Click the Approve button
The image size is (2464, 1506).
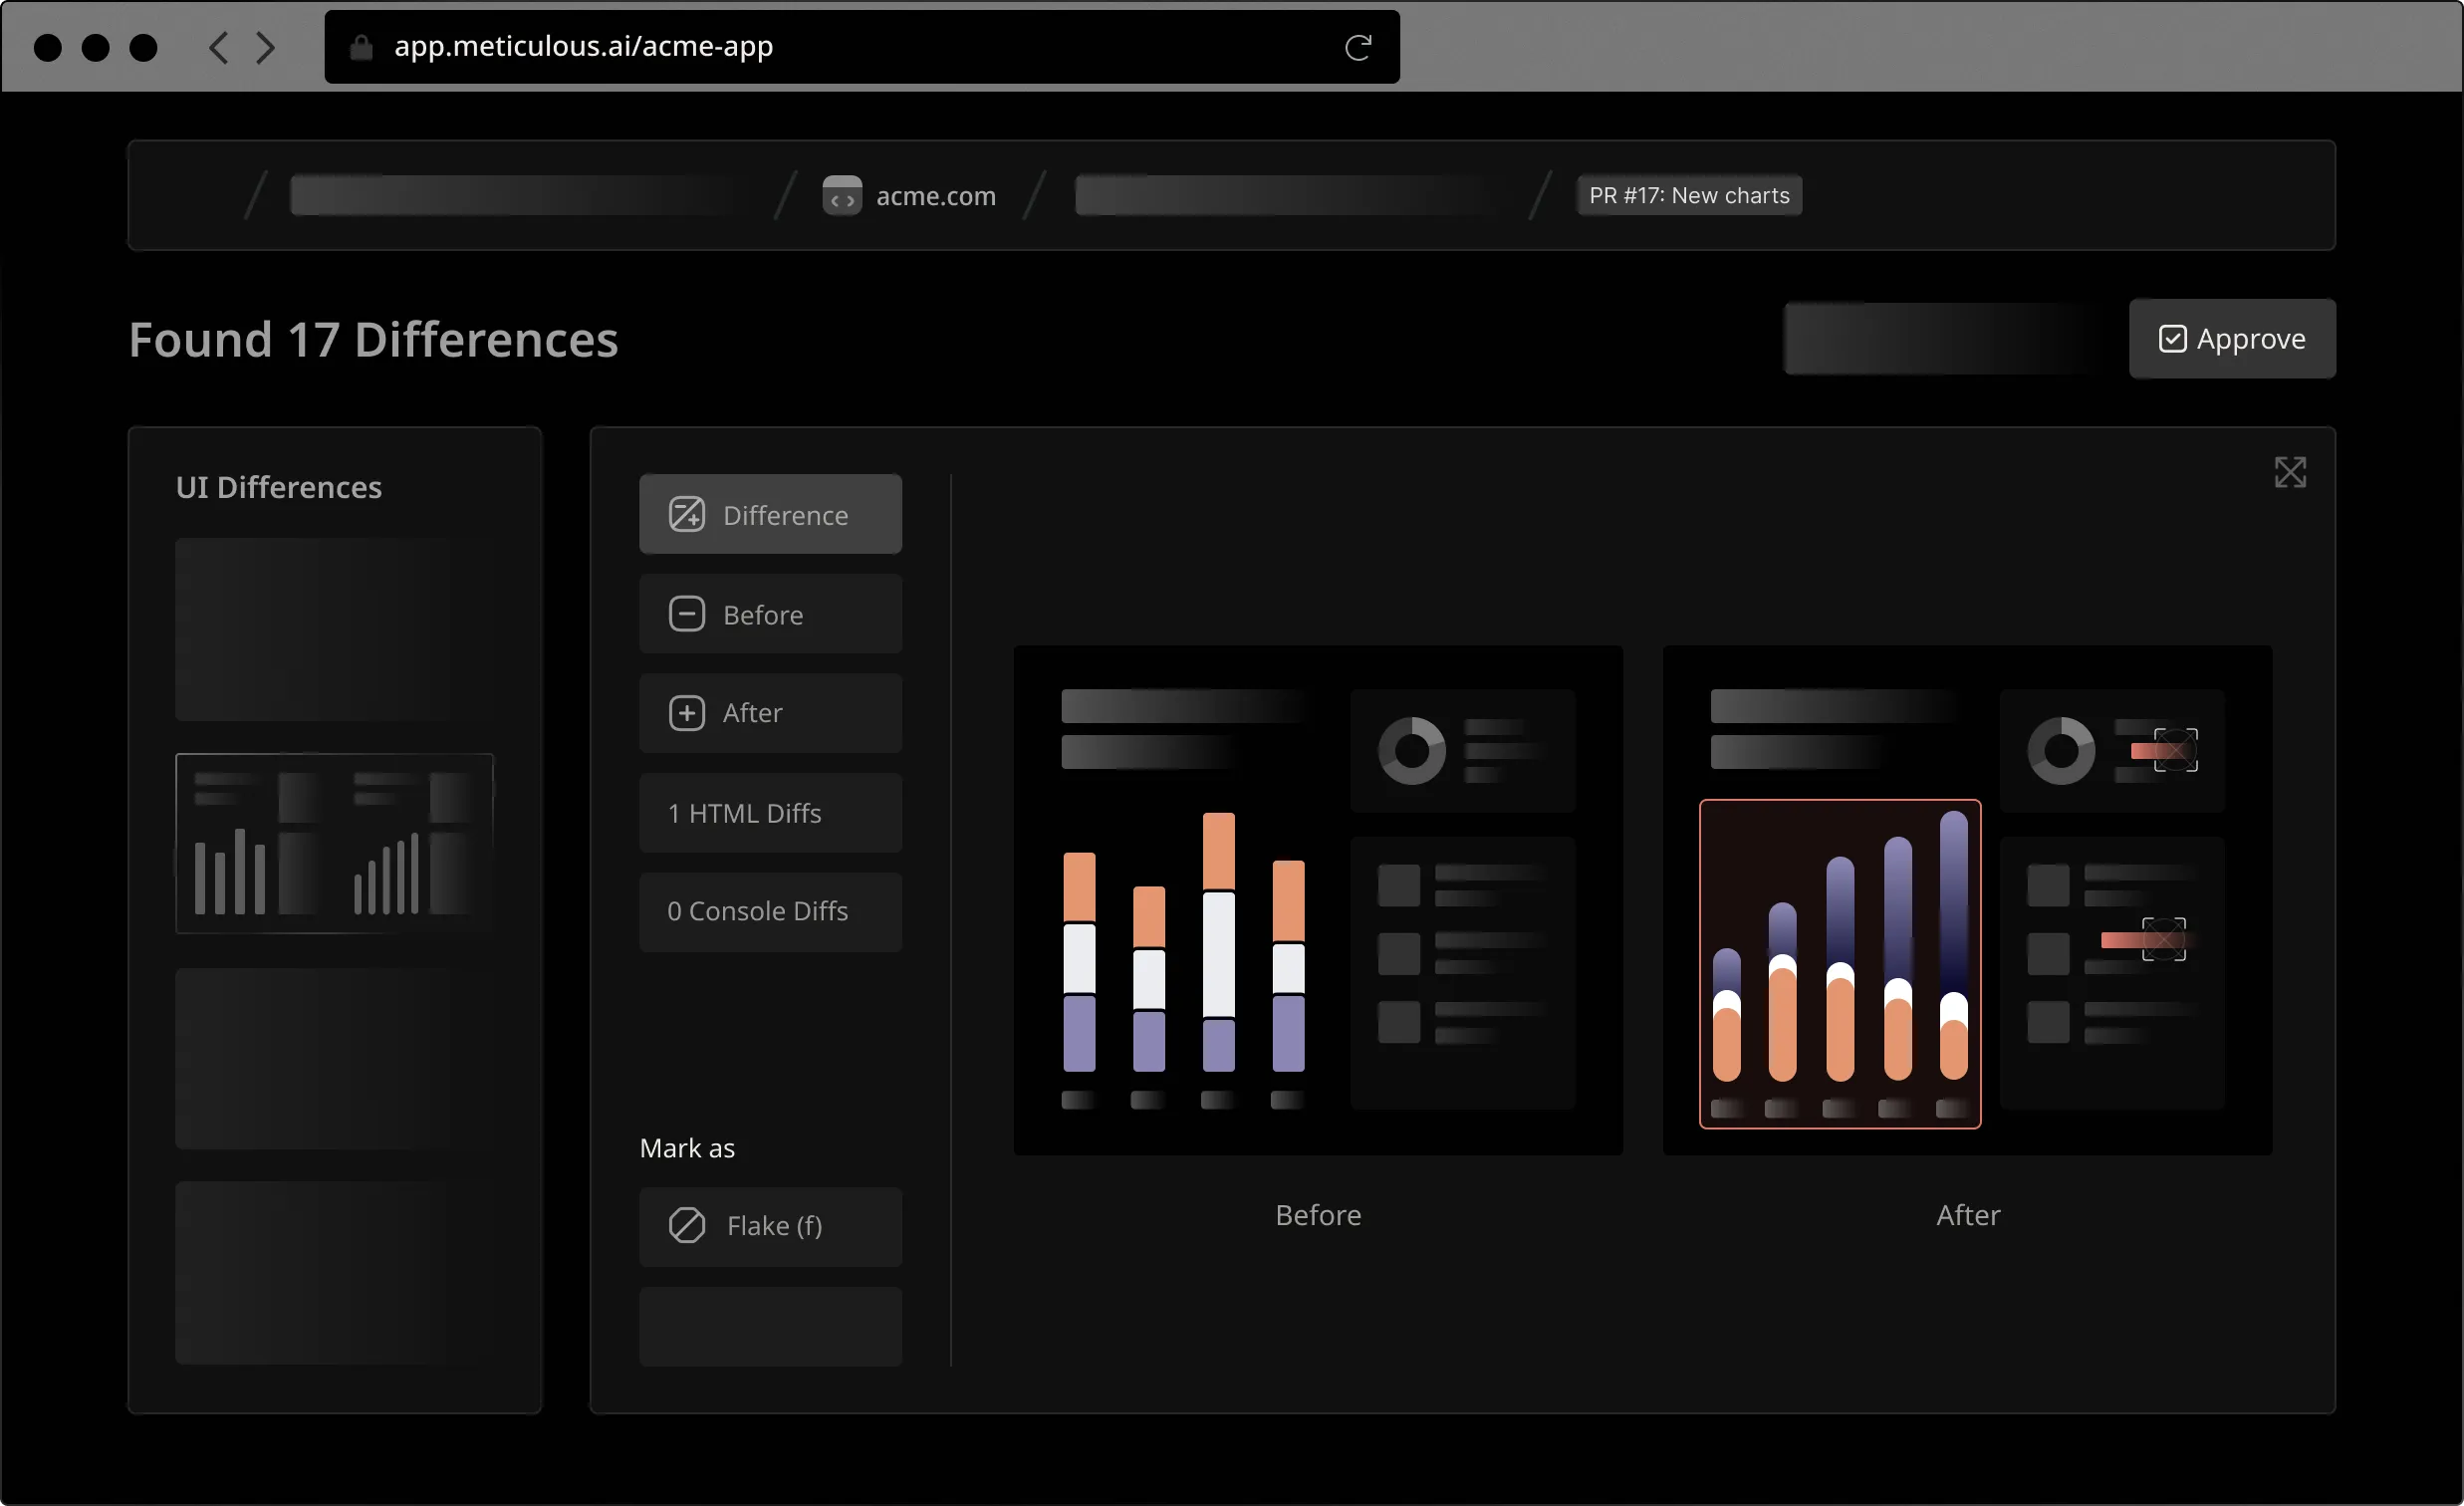(2231, 339)
